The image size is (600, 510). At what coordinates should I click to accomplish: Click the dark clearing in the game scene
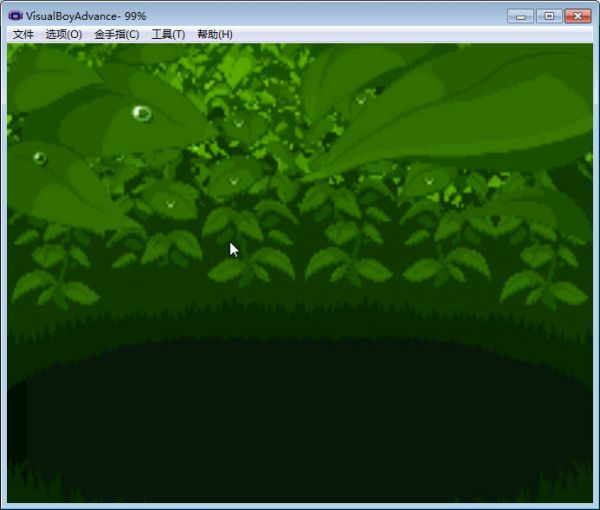[x=300, y=420]
